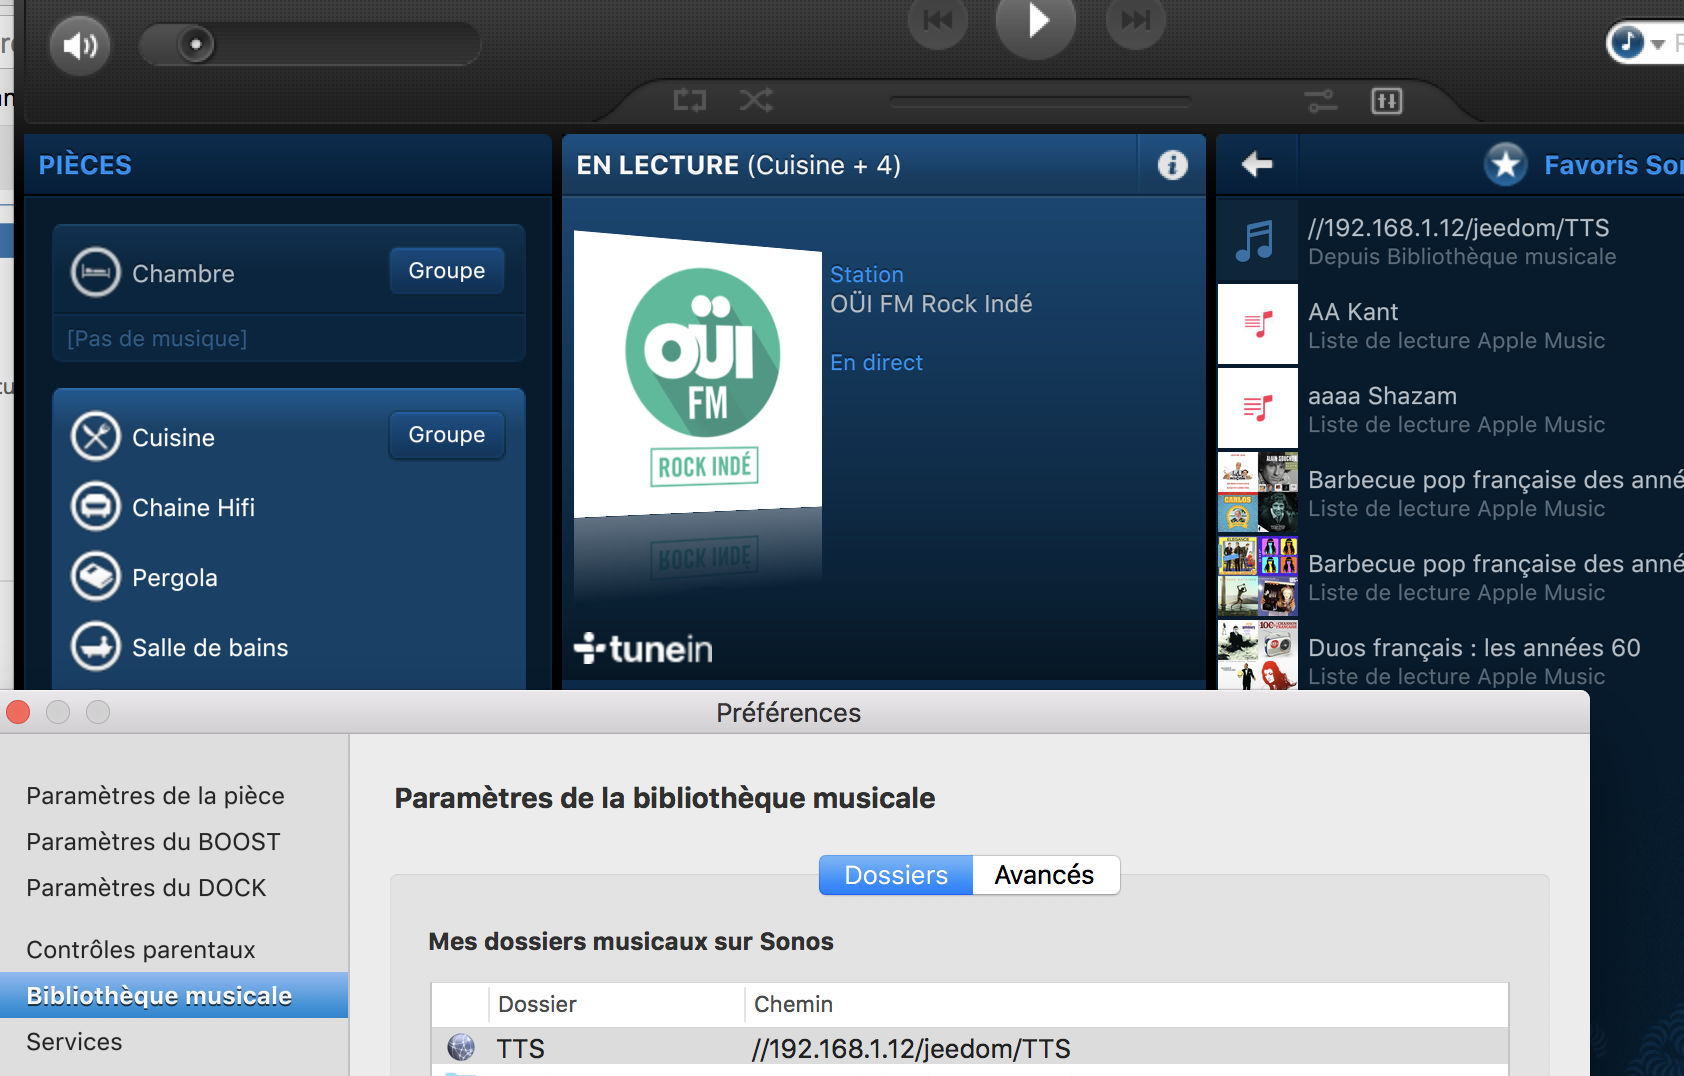
Task: Select the Pergola room icon
Action: pyautogui.click(x=96, y=577)
